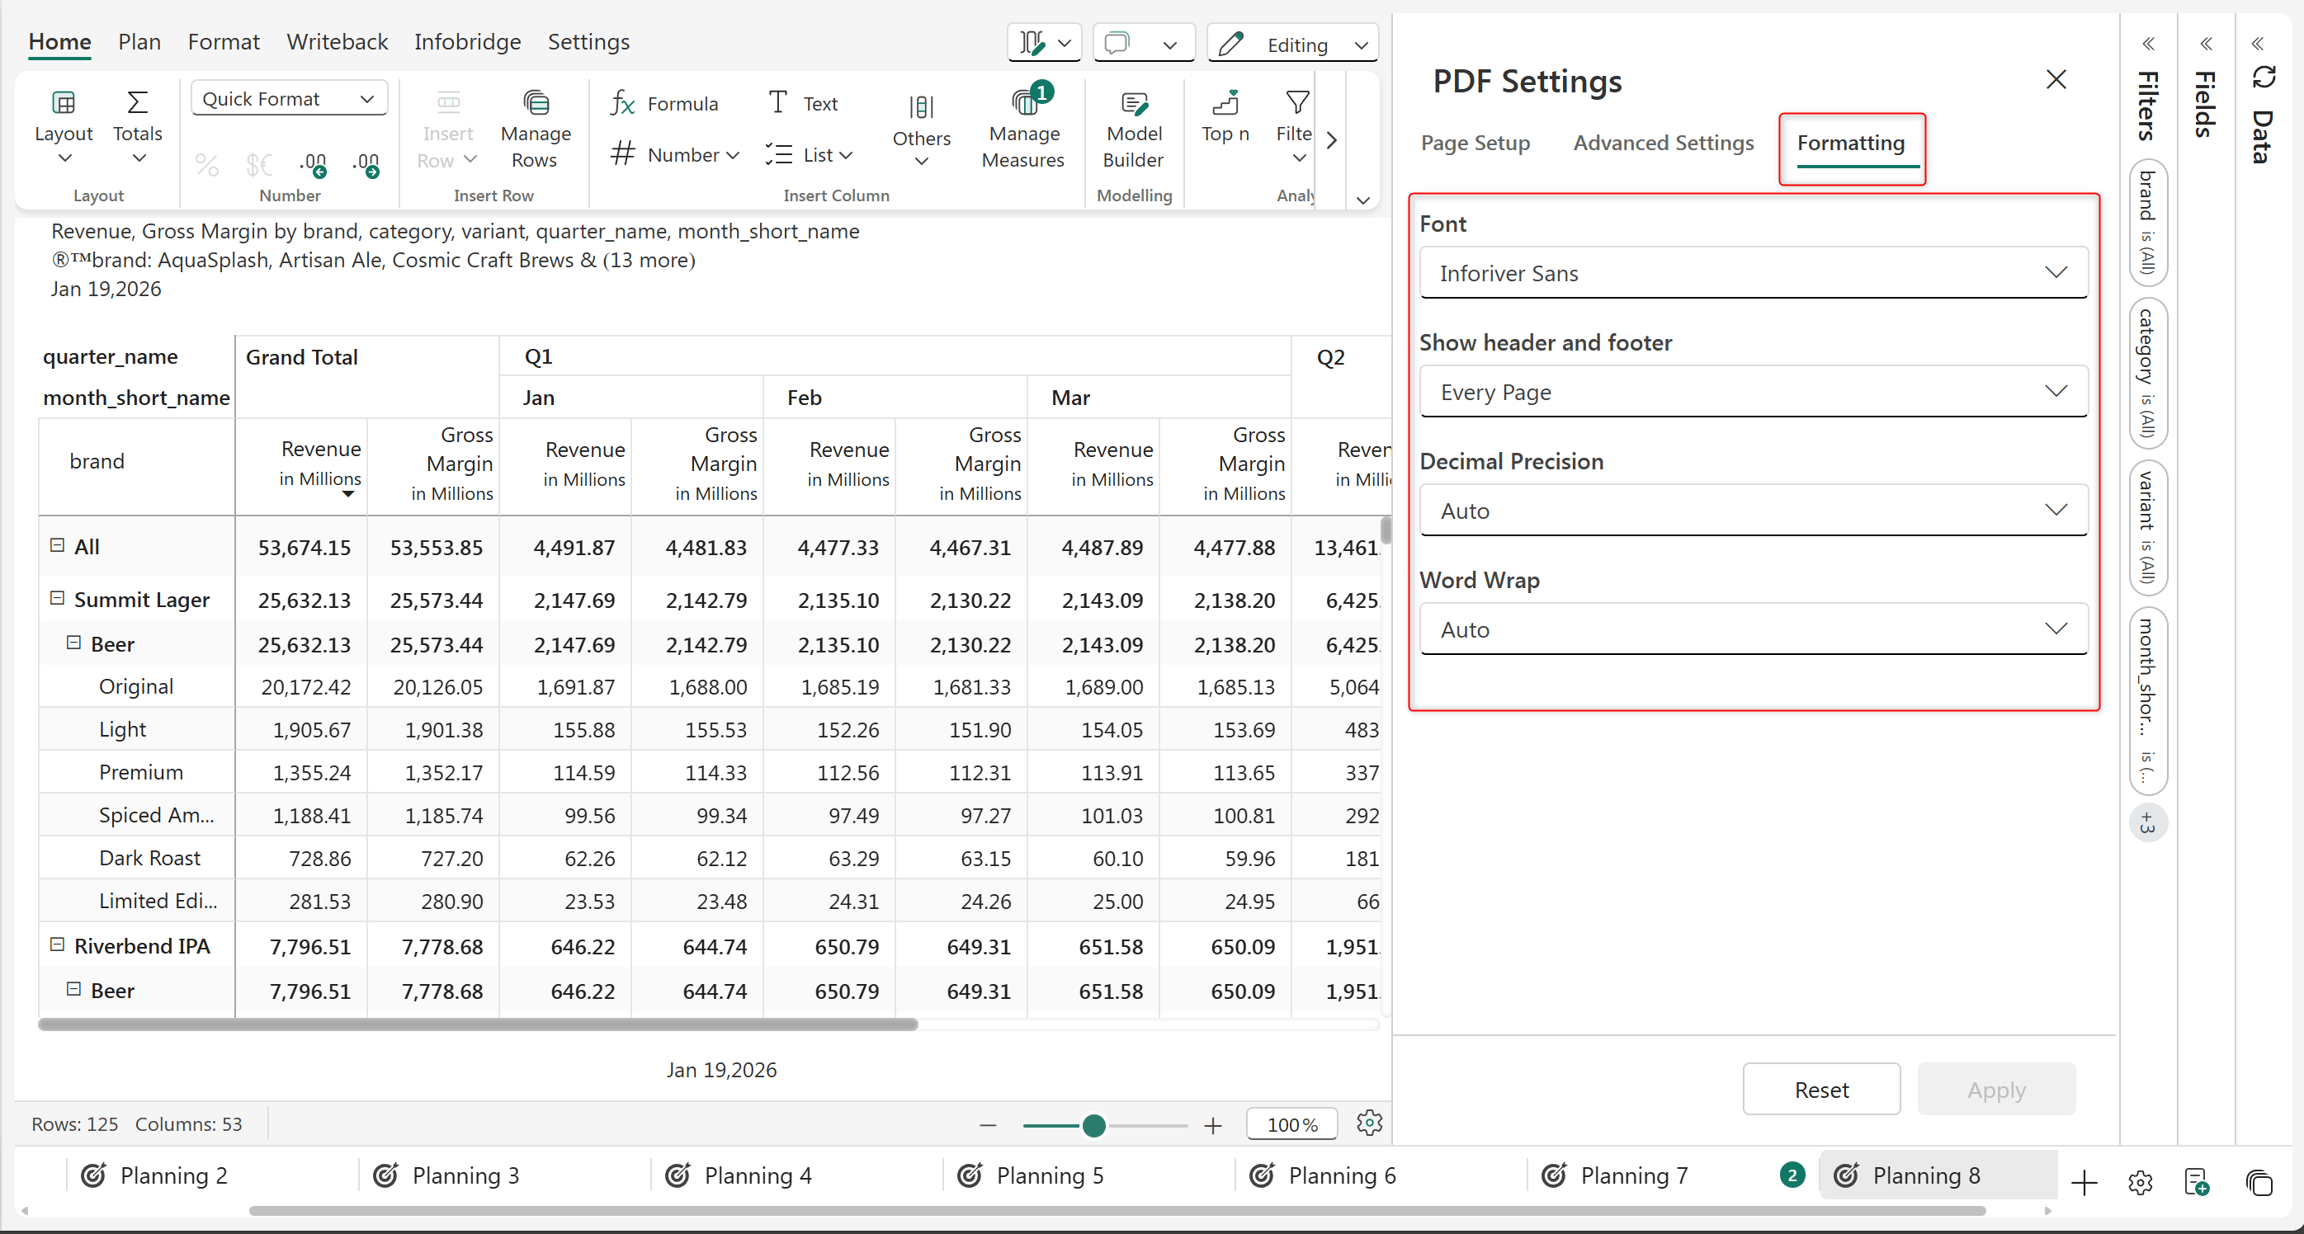The height and width of the screenshot is (1234, 2304).
Task: Click the zoom slider handle
Action: (1093, 1125)
